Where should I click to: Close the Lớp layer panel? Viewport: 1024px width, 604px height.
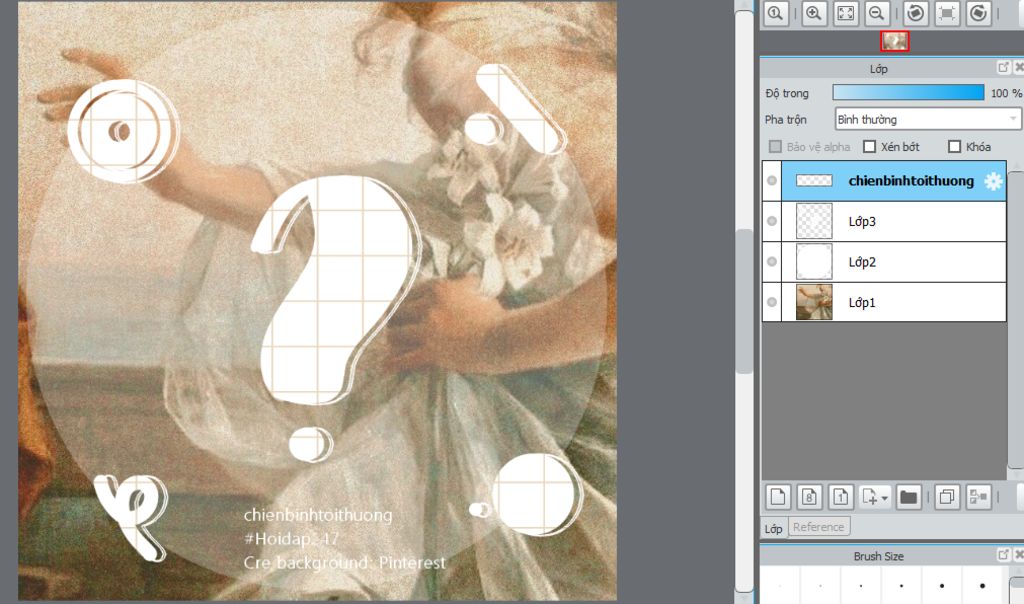click(1018, 67)
